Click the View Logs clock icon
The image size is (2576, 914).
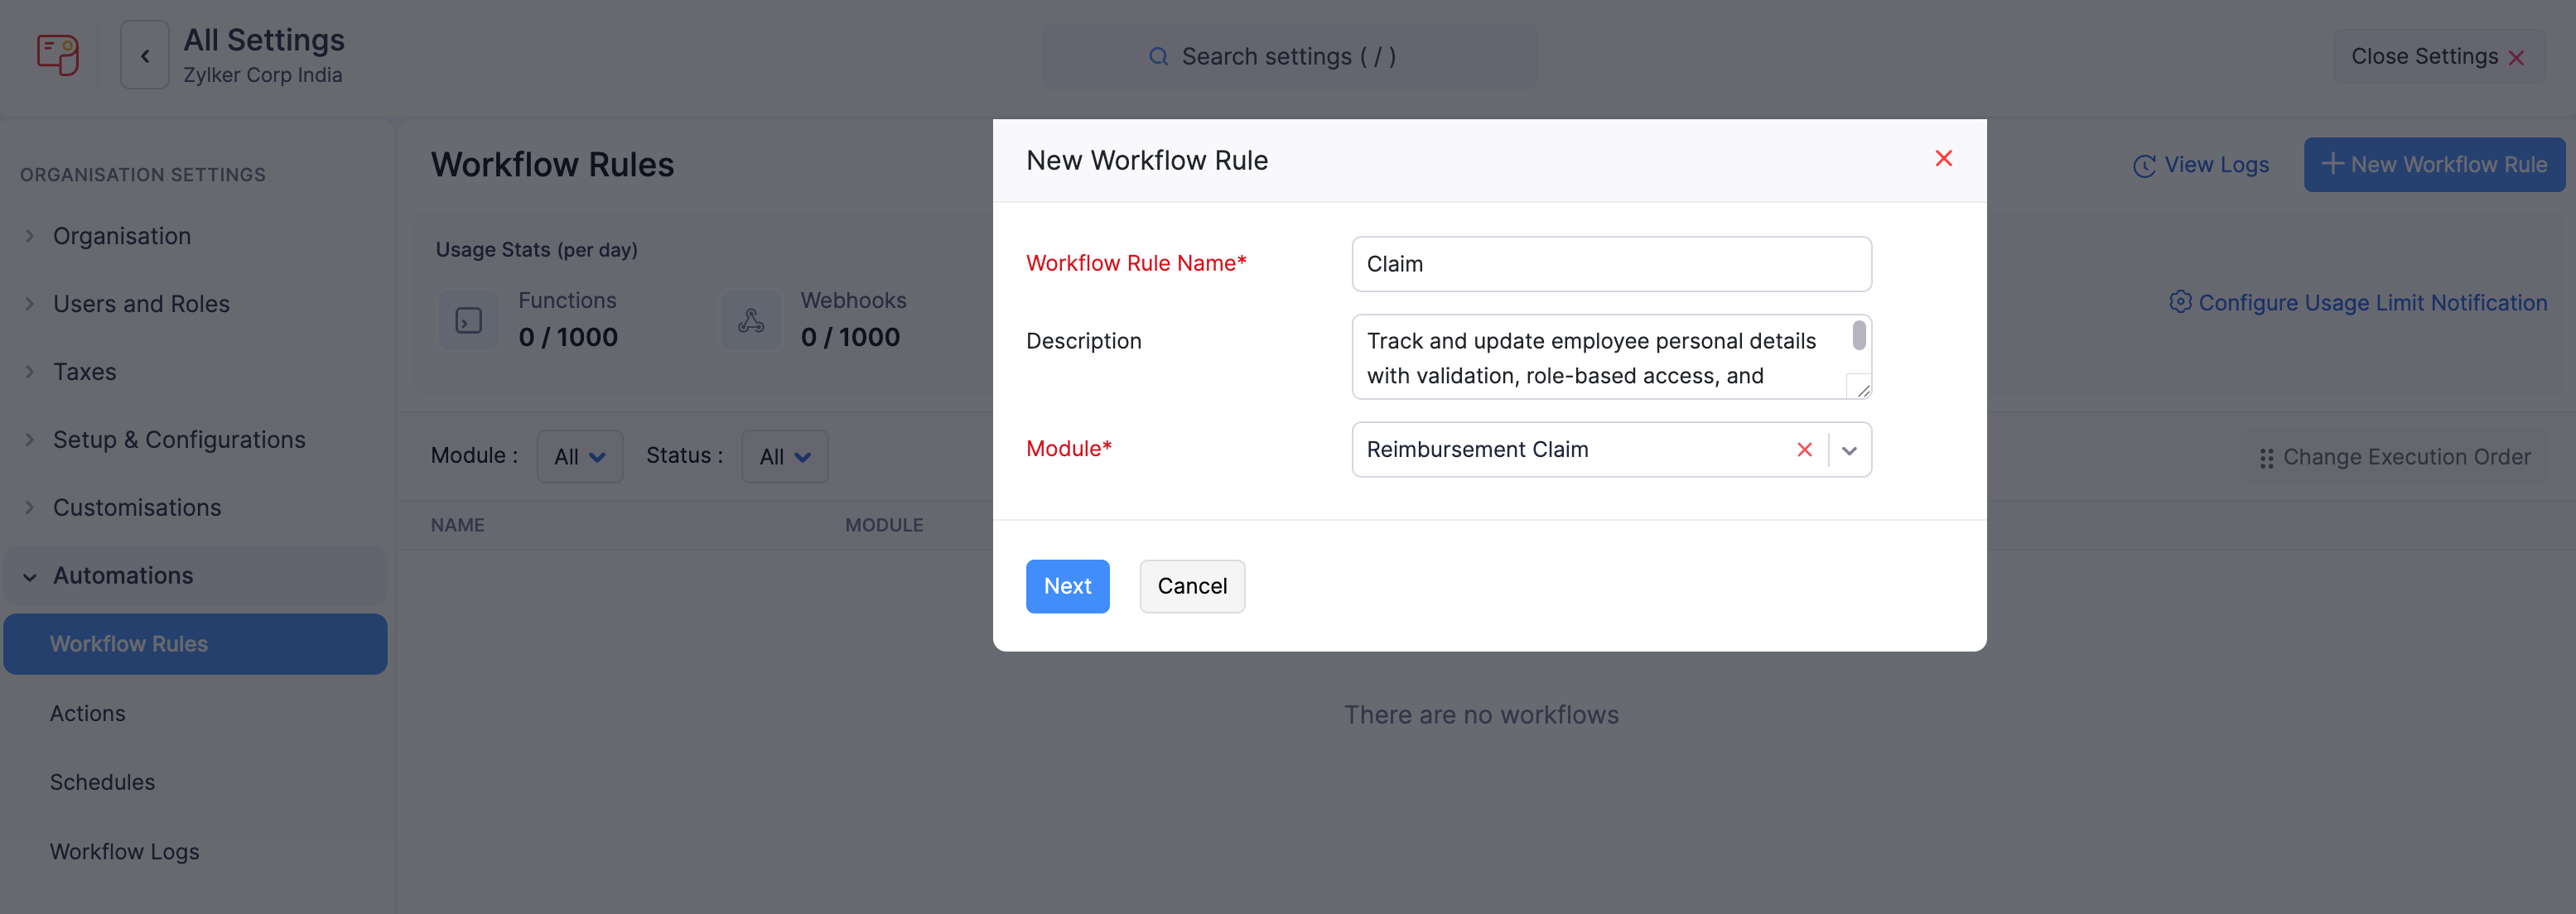click(2144, 166)
